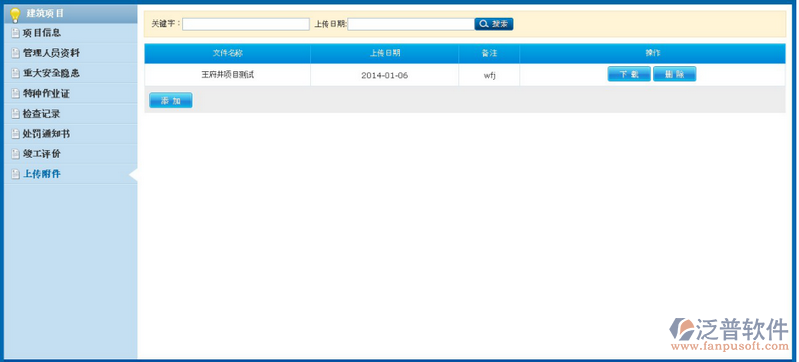
Task: Click the 添加 button to add attachment
Action: point(171,100)
